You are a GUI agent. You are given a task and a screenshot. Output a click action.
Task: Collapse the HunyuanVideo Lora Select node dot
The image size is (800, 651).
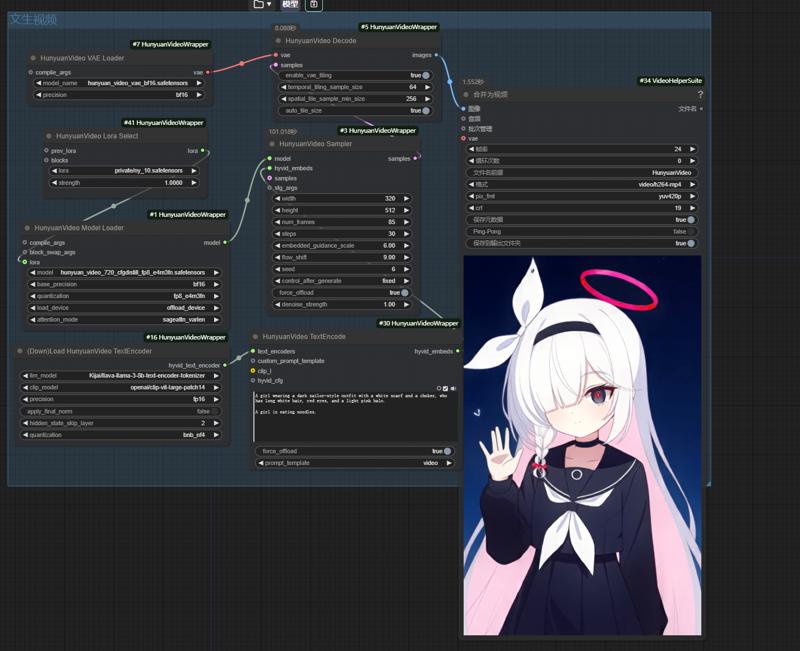[49, 136]
